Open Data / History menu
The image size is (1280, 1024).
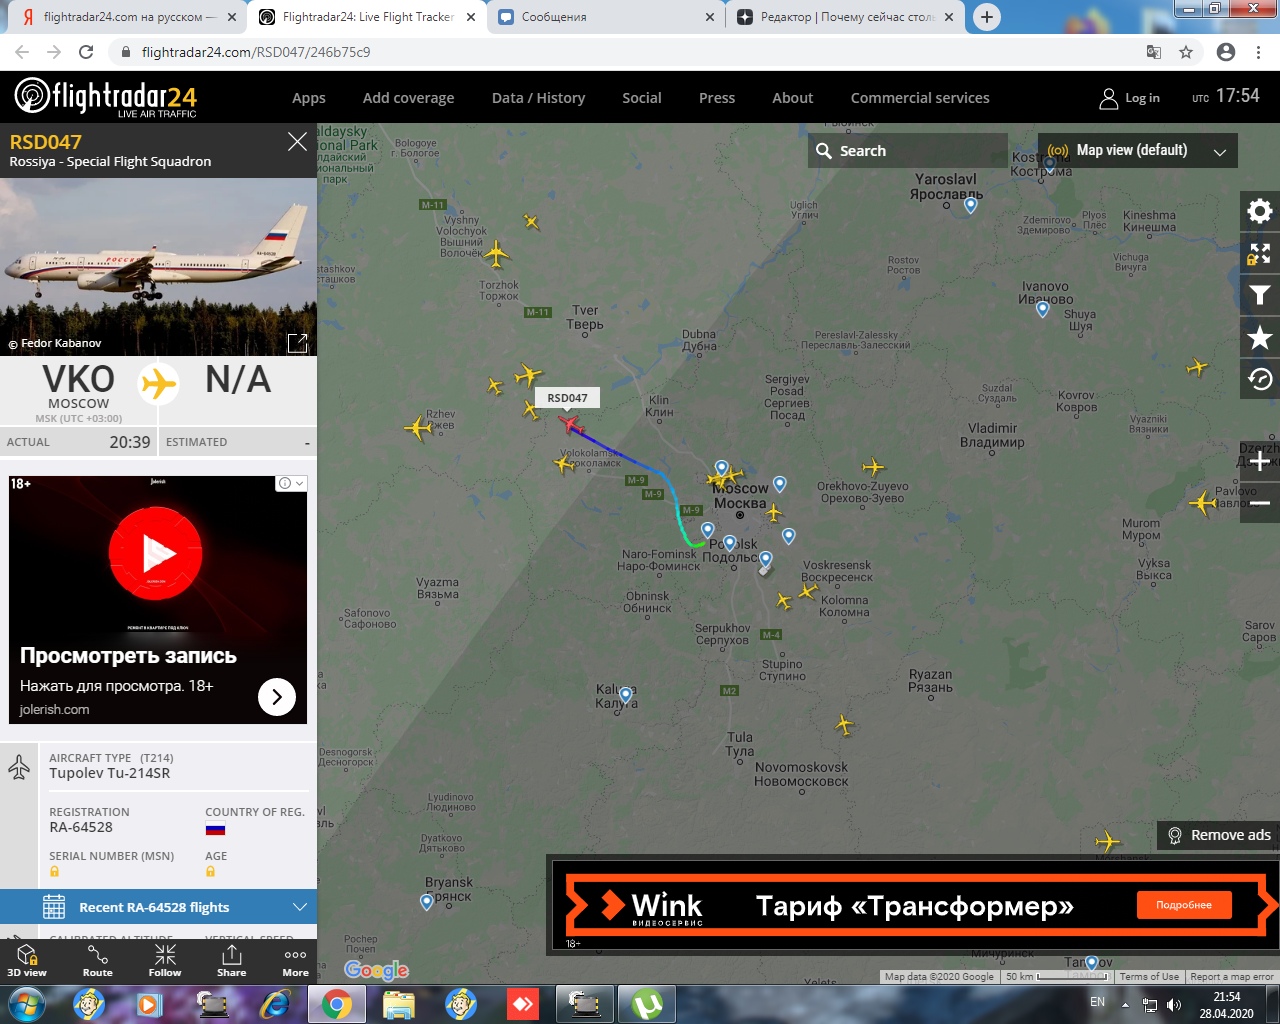pyautogui.click(x=538, y=98)
